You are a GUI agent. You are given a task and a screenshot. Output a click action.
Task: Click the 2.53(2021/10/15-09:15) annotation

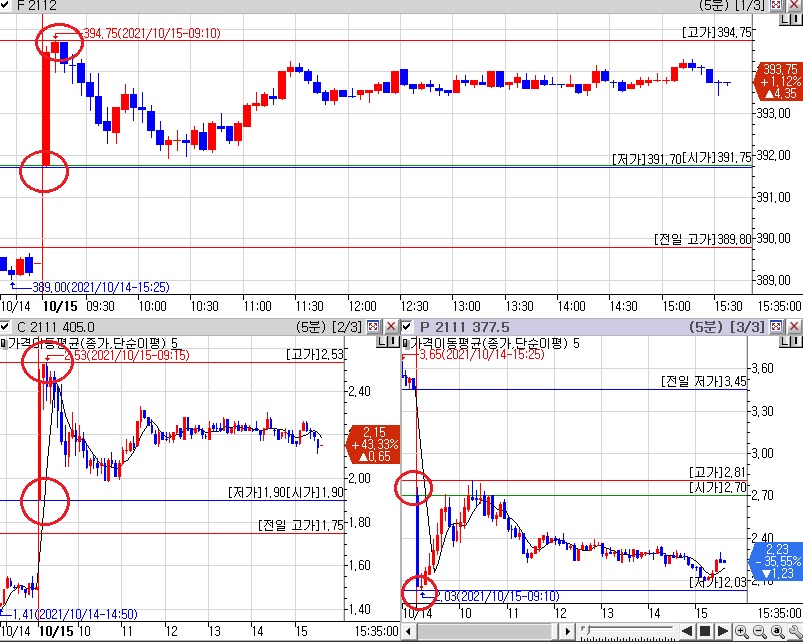point(126,355)
